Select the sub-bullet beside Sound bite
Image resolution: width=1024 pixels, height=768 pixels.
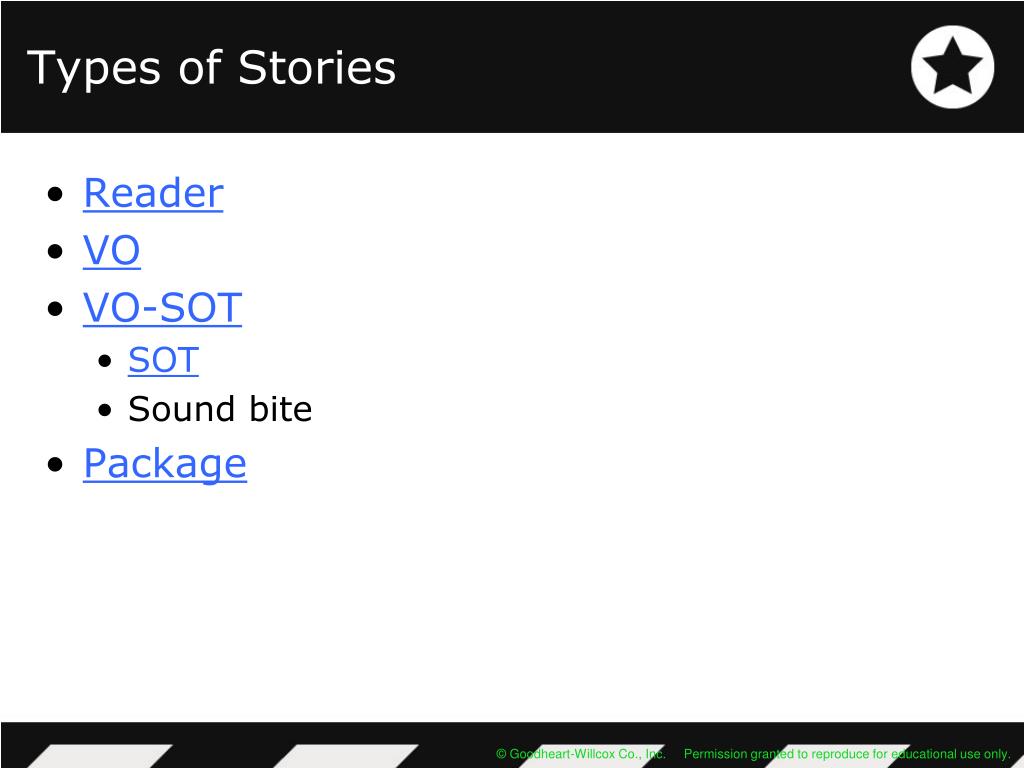105,410
